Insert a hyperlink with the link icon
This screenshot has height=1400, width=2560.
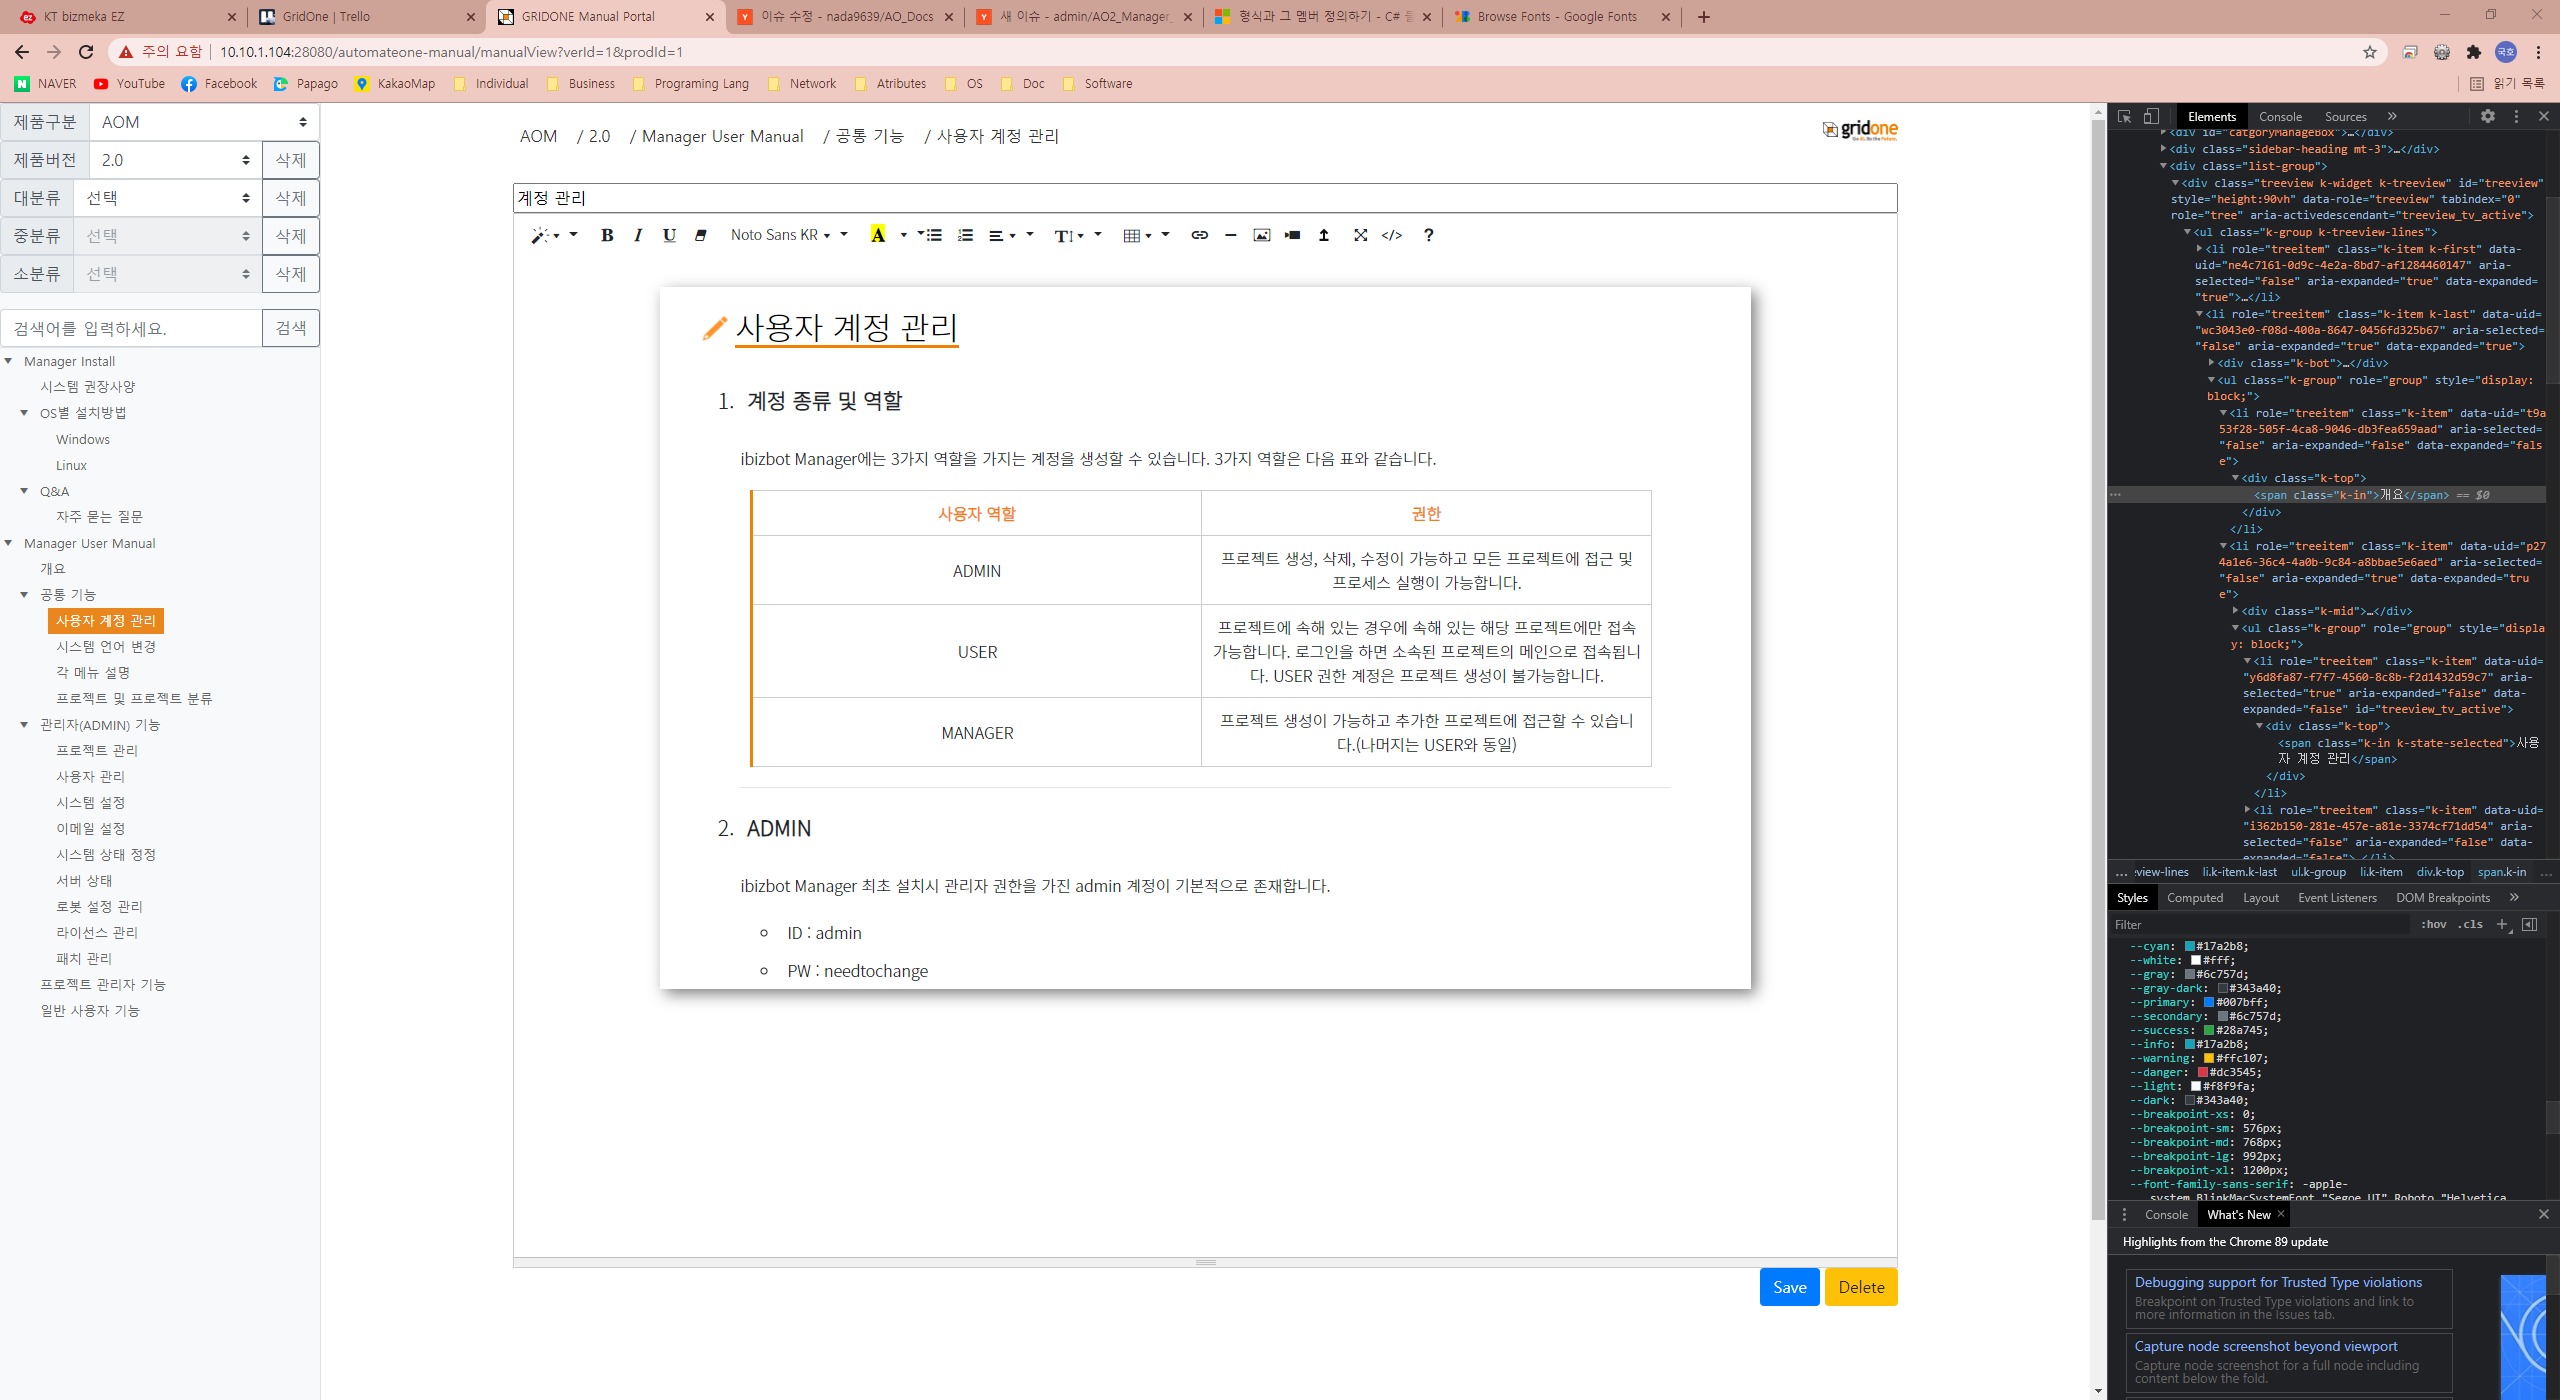1199,235
